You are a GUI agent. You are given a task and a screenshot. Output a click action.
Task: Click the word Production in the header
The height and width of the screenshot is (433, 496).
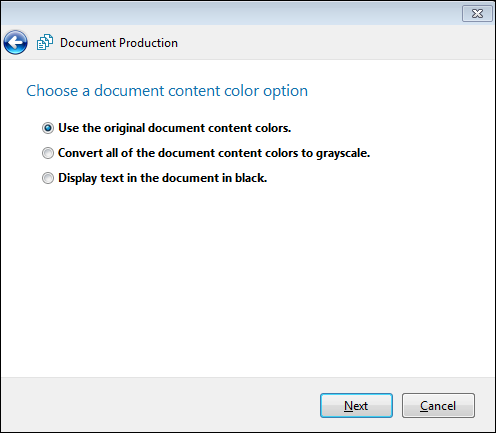click(x=148, y=43)
